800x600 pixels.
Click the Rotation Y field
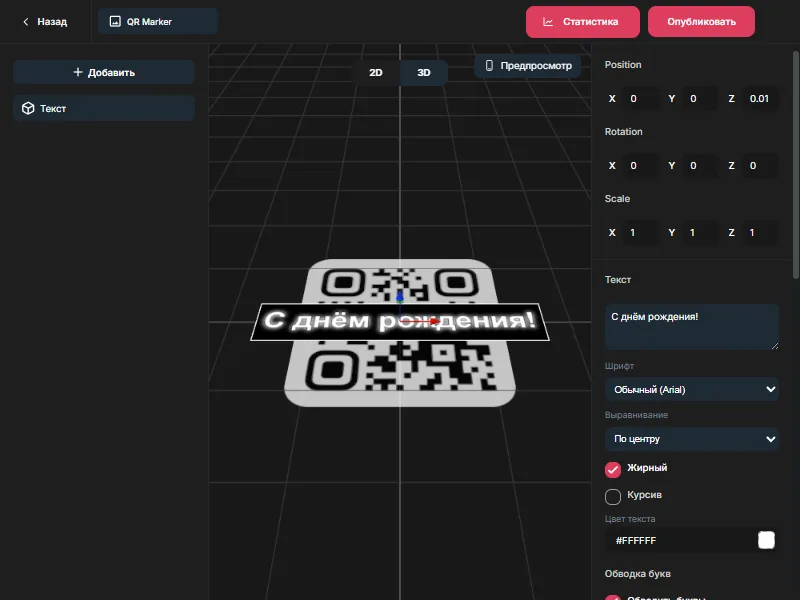click(x=702, y=165)
